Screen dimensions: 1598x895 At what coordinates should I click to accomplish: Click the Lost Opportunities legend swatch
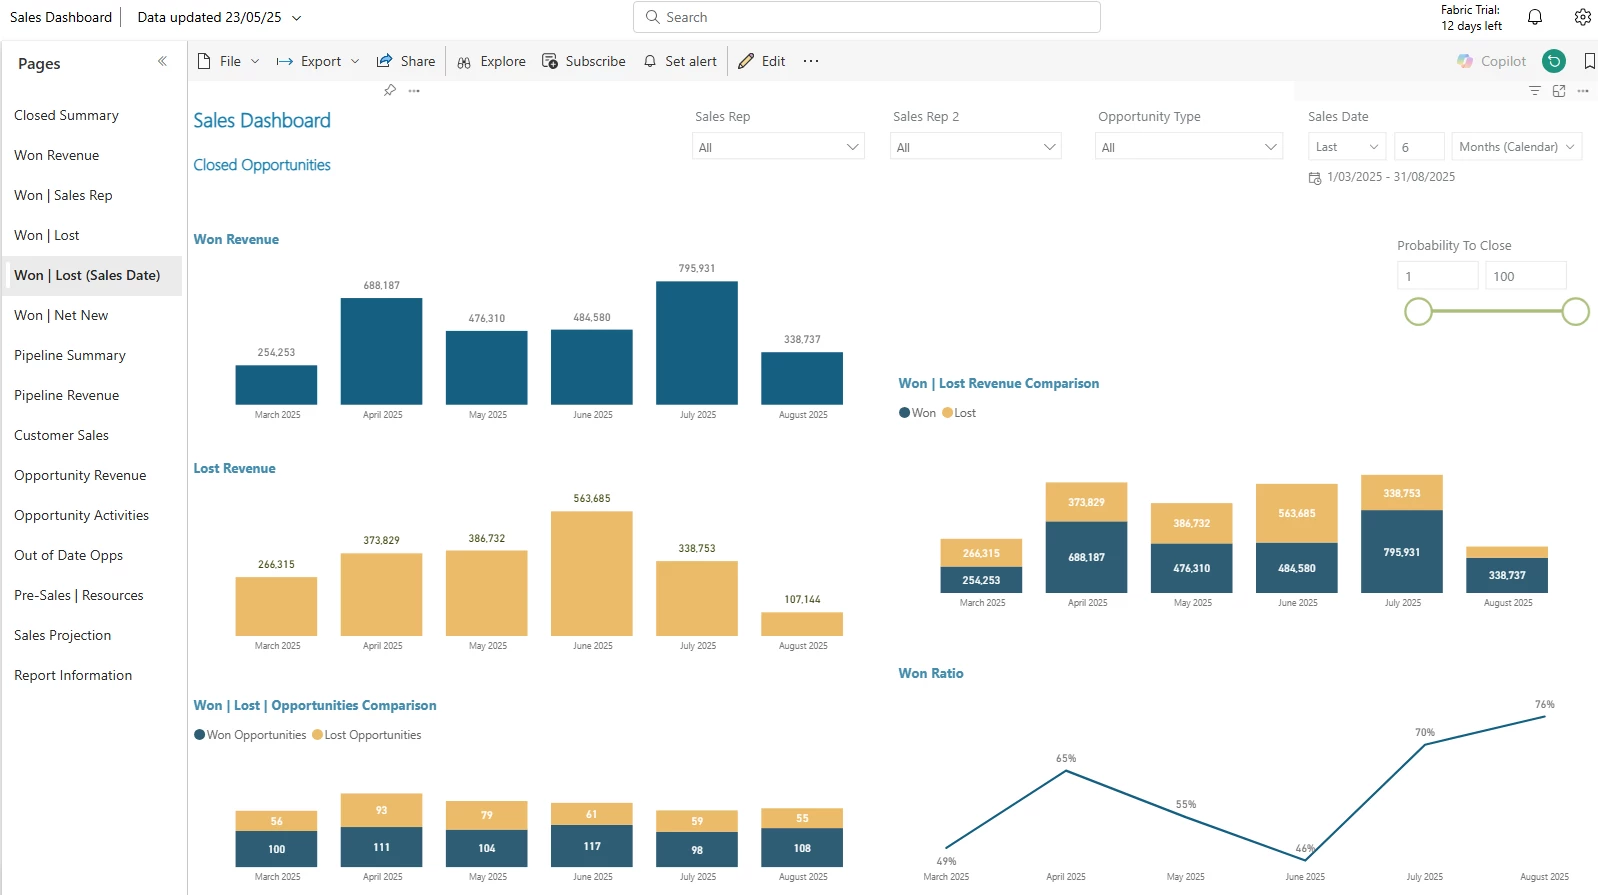click(x=318, y=735)
